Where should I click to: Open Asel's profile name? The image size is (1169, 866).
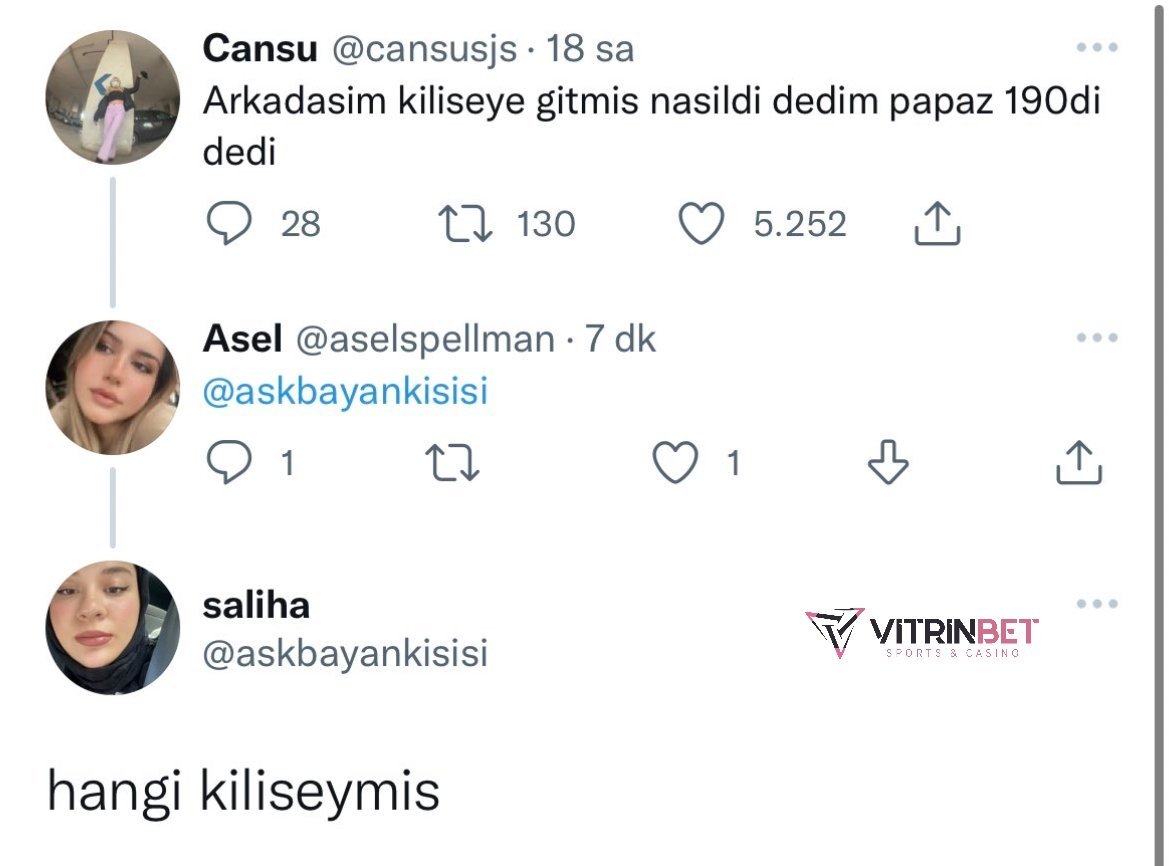(x=242, y=339)
